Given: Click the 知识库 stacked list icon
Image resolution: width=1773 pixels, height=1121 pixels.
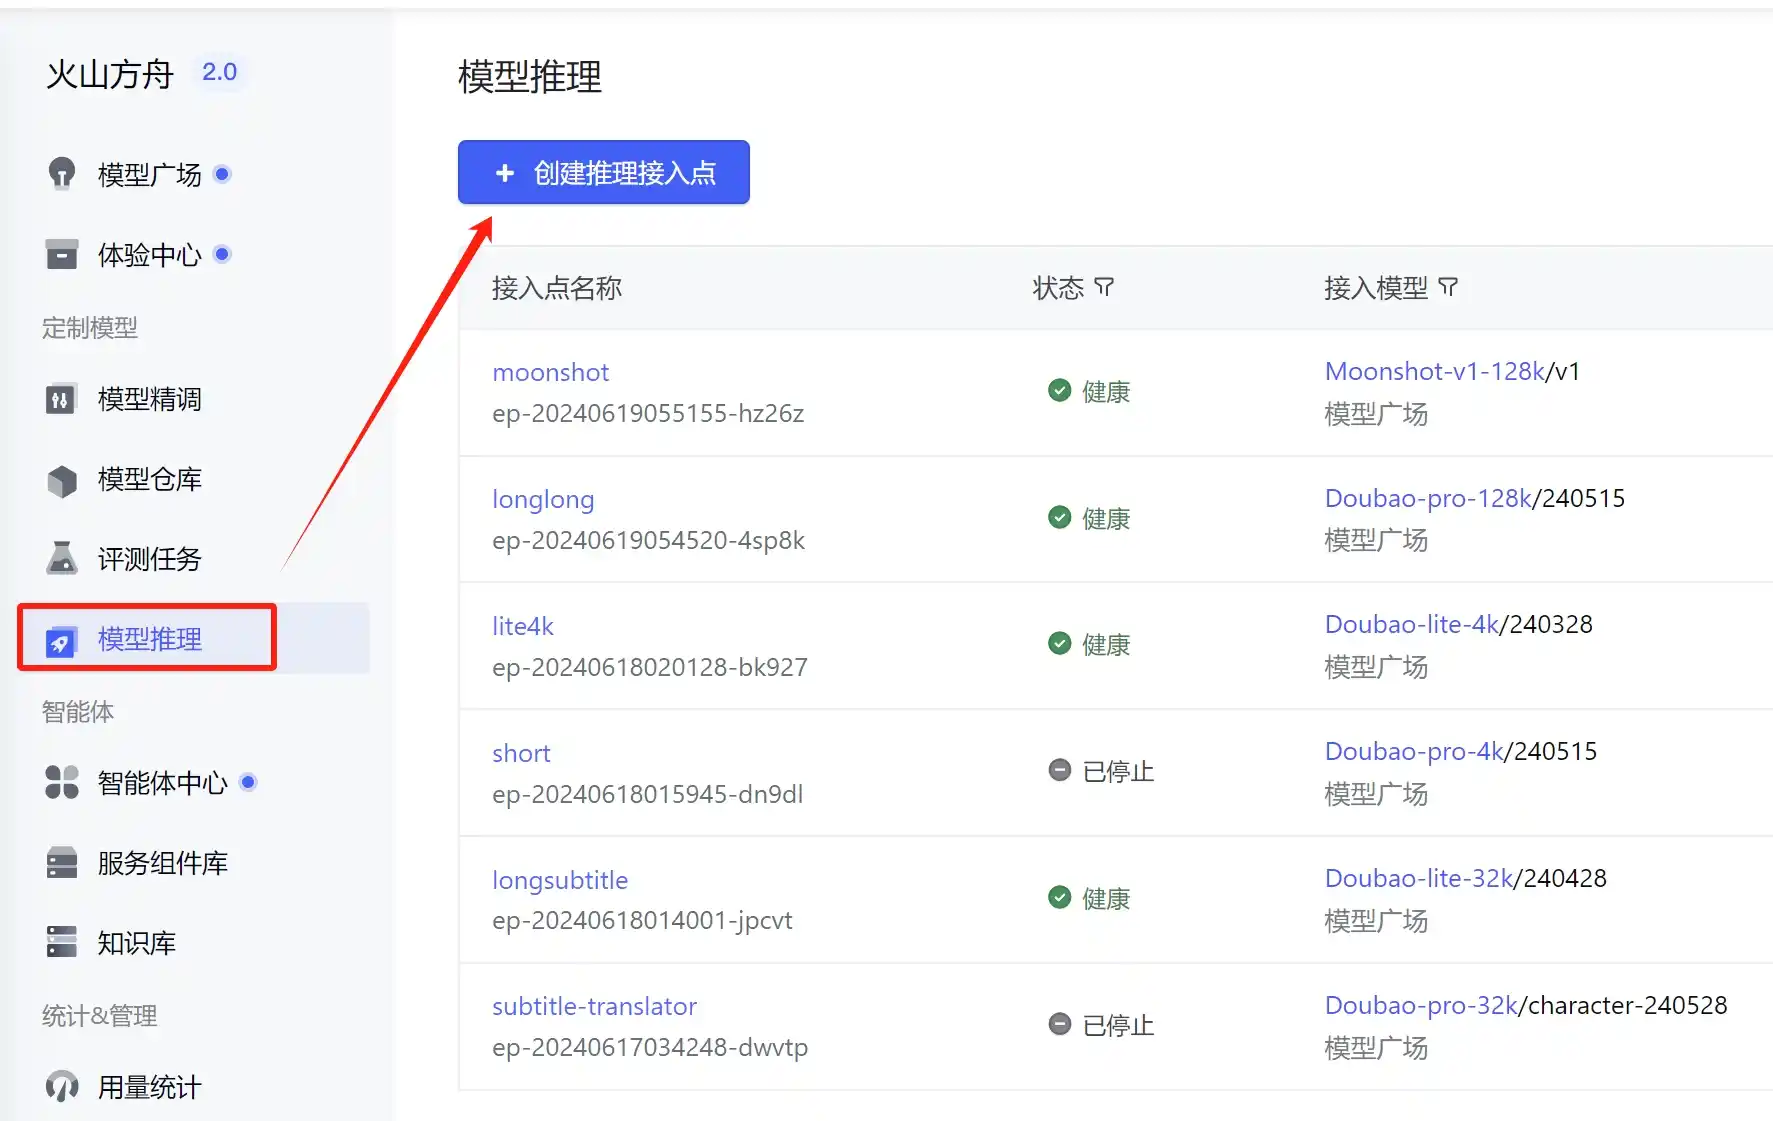Looking at the screenshot, I should point(62,942).
